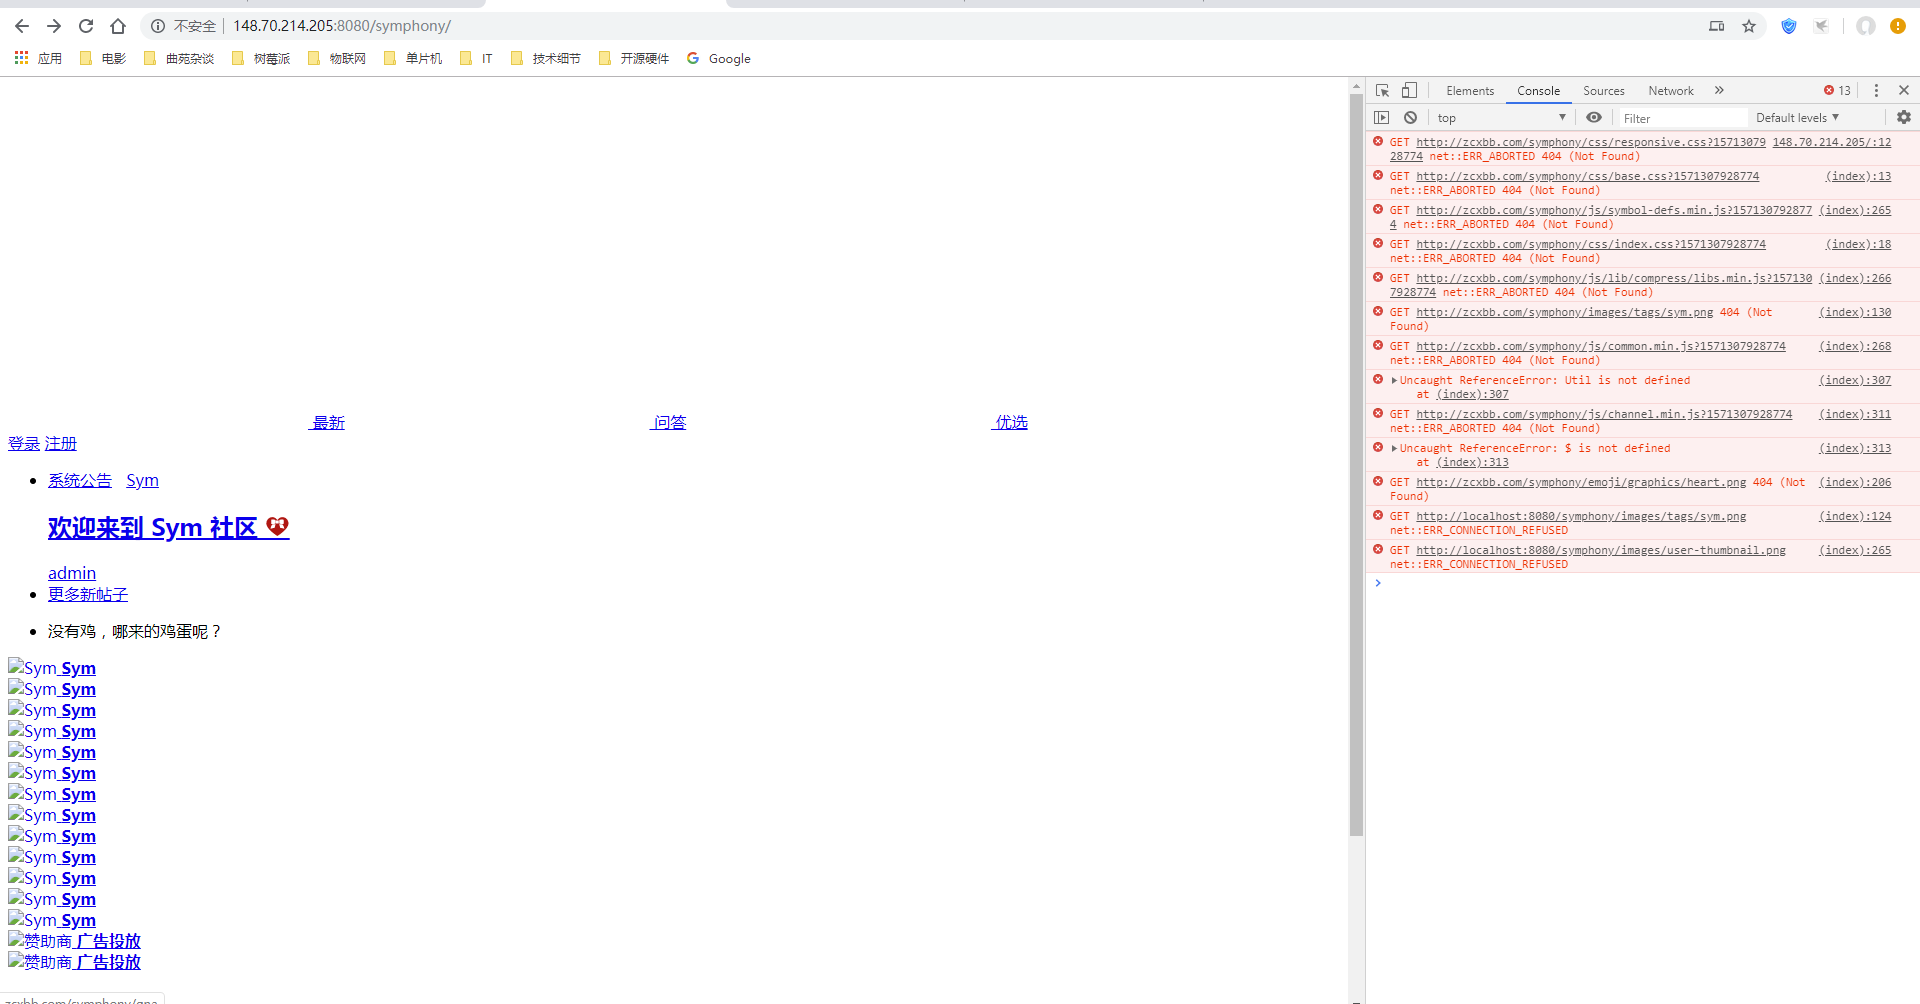
Task: Open the index.css error URL link
Action: pyautogui.click(x=1591, y=244)
